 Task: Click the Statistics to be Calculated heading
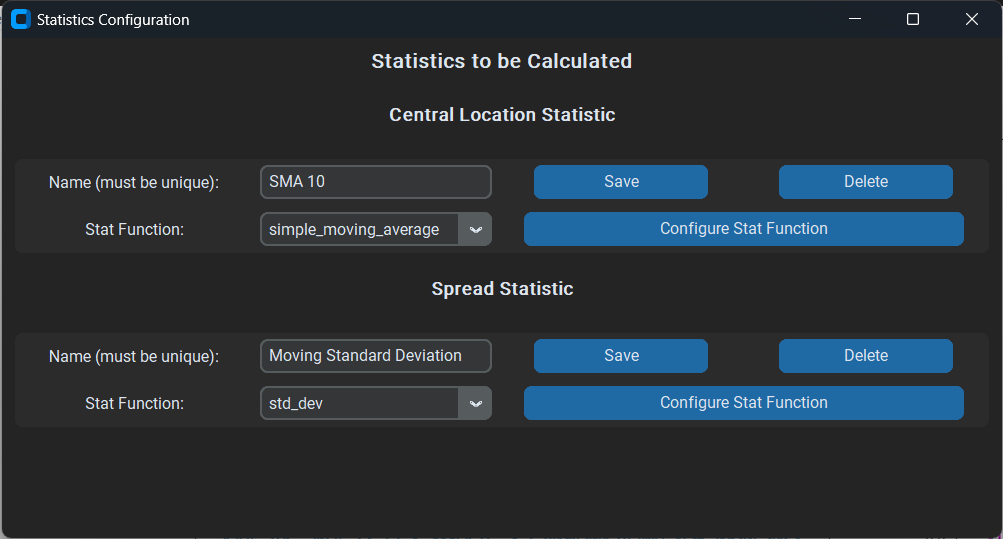pyautogui.click(x=502, y=61)
